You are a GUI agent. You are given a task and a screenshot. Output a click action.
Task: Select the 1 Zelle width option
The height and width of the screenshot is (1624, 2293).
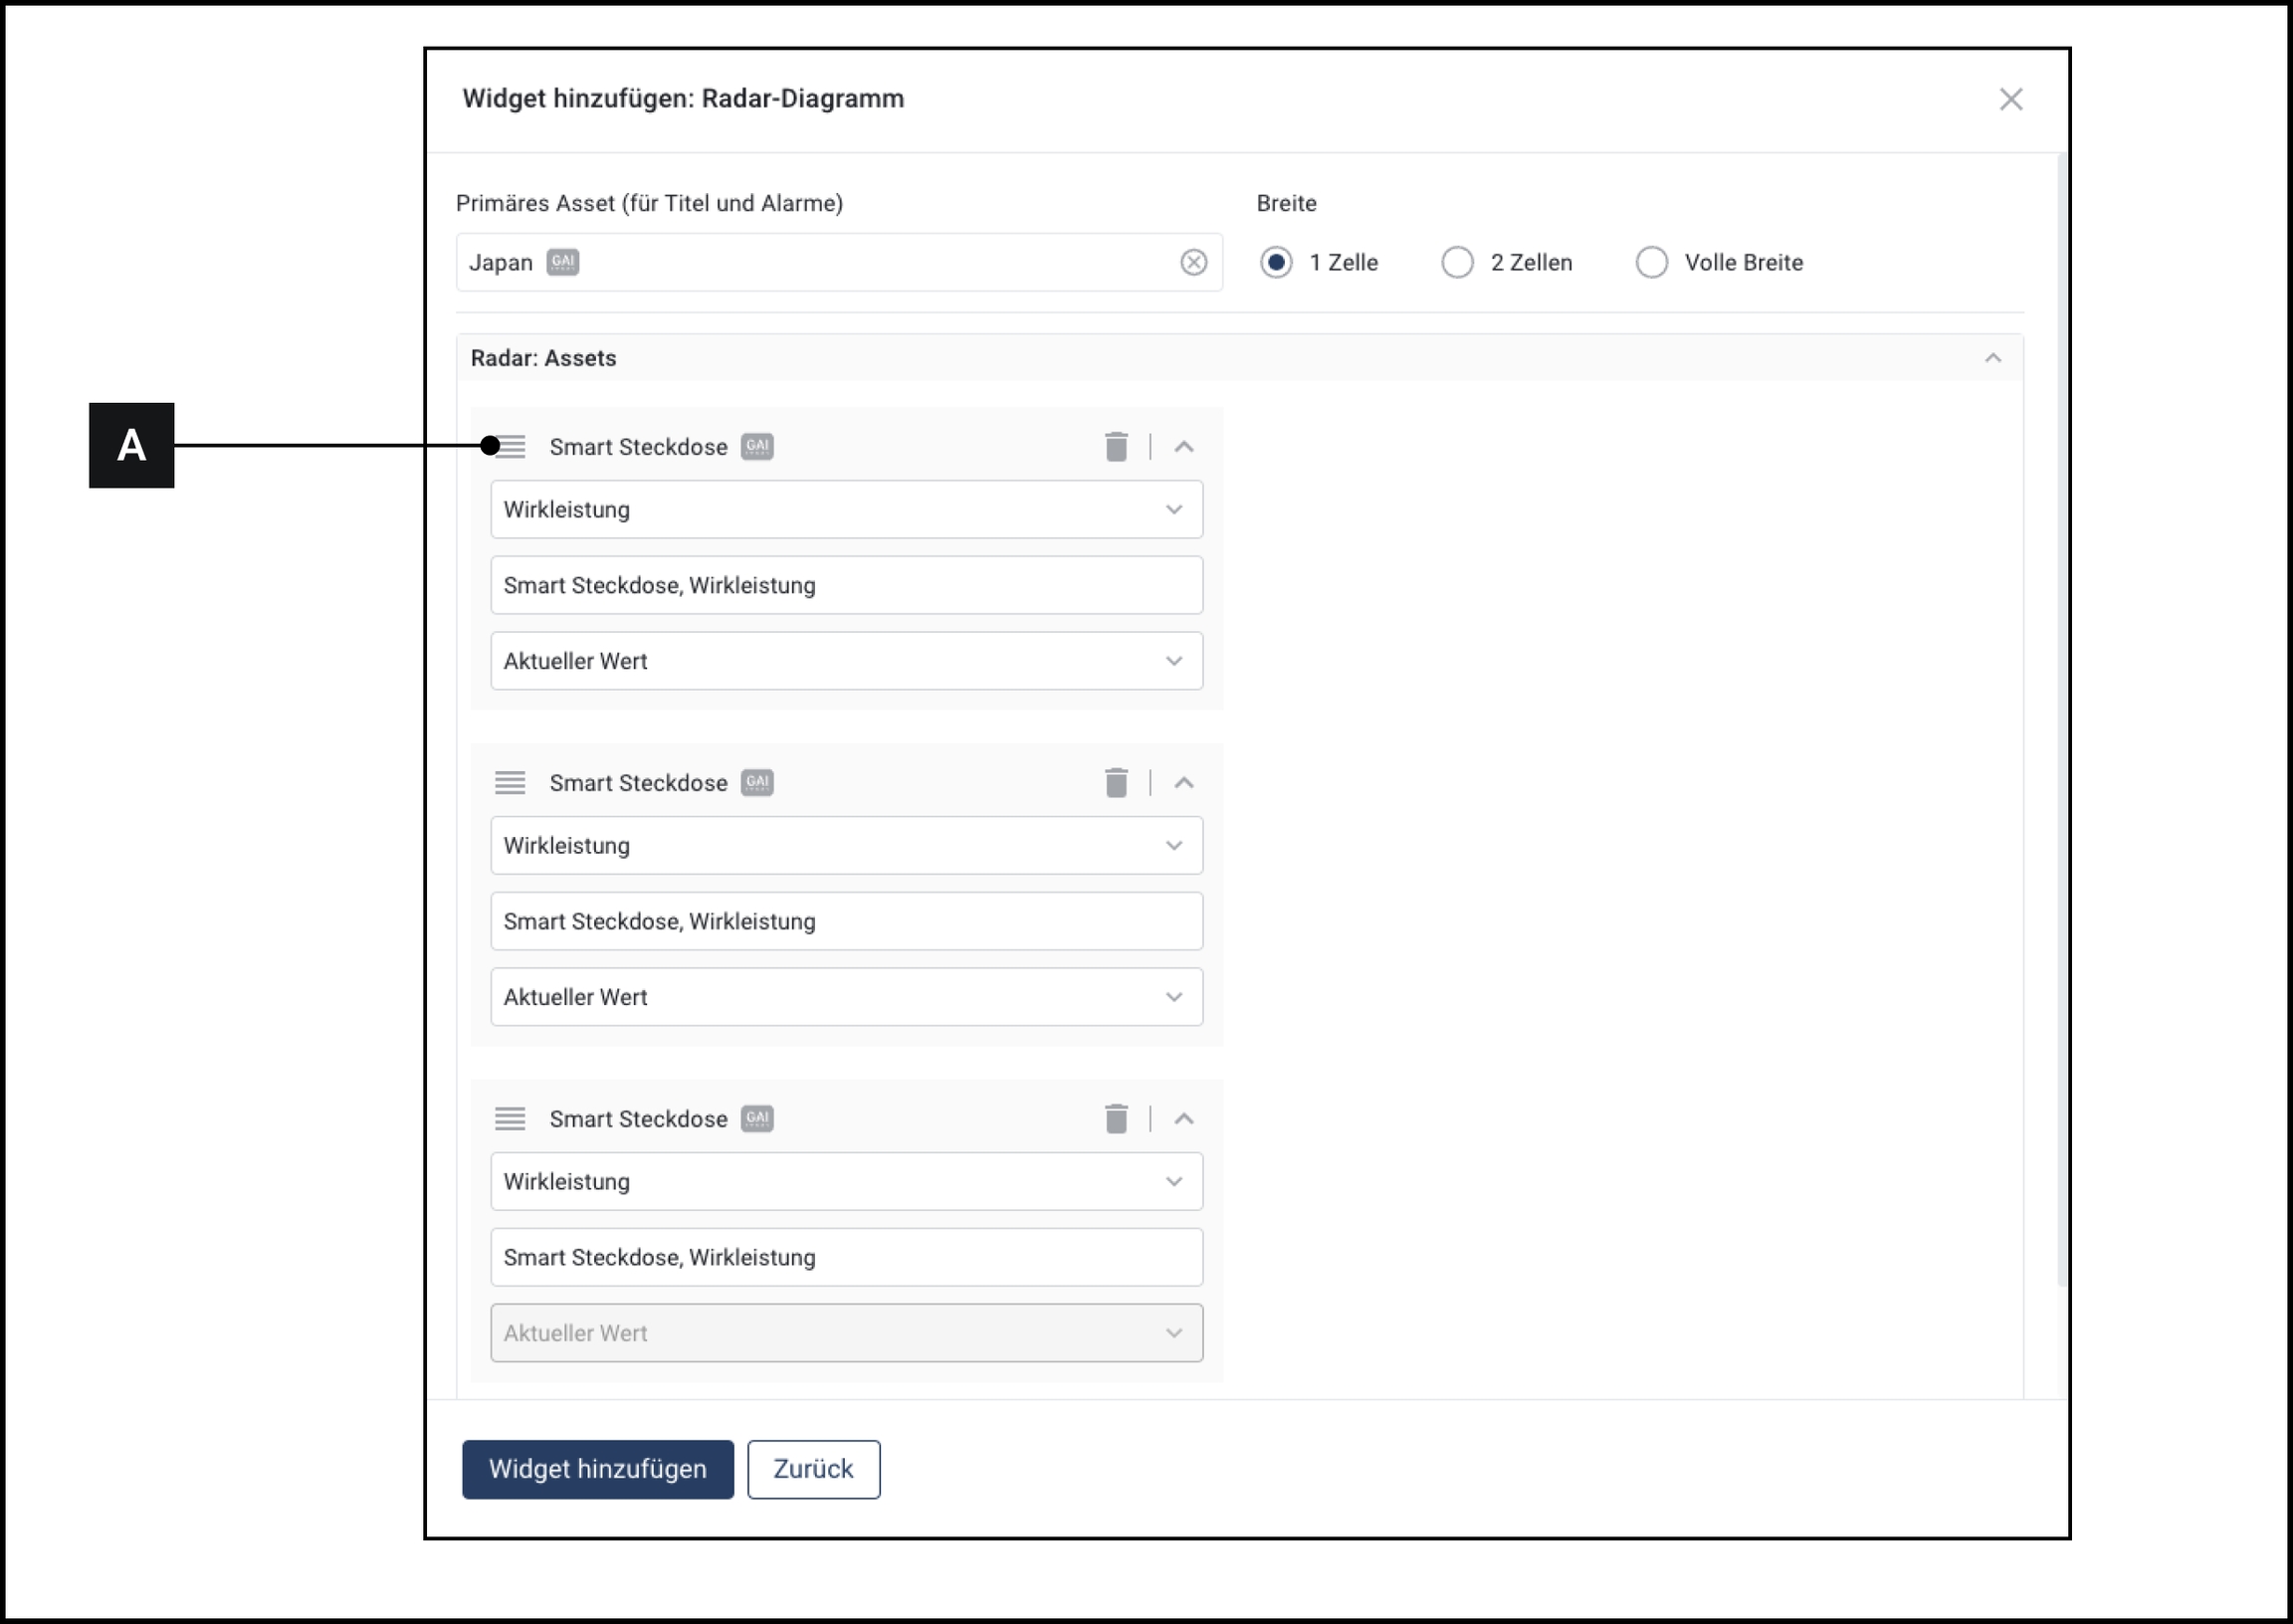[x=1276, y=263]
